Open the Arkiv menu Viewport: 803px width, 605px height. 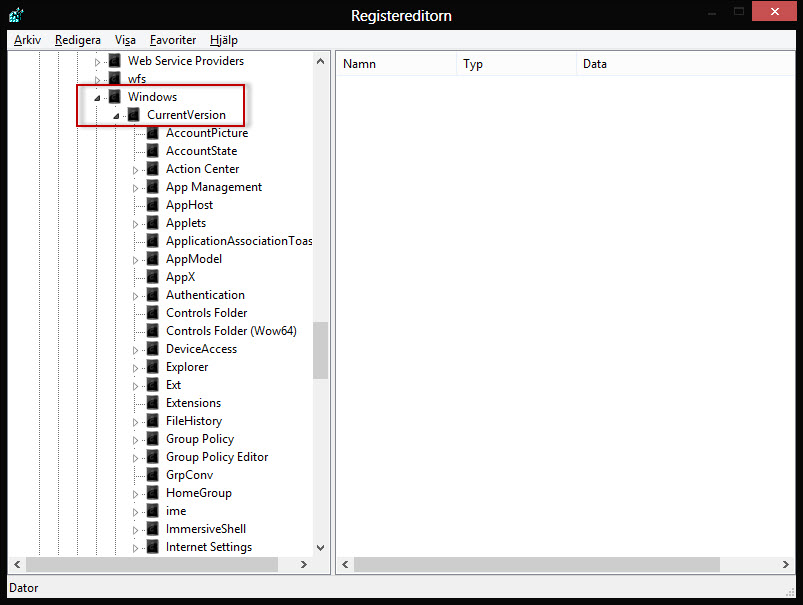pos(27,40)
